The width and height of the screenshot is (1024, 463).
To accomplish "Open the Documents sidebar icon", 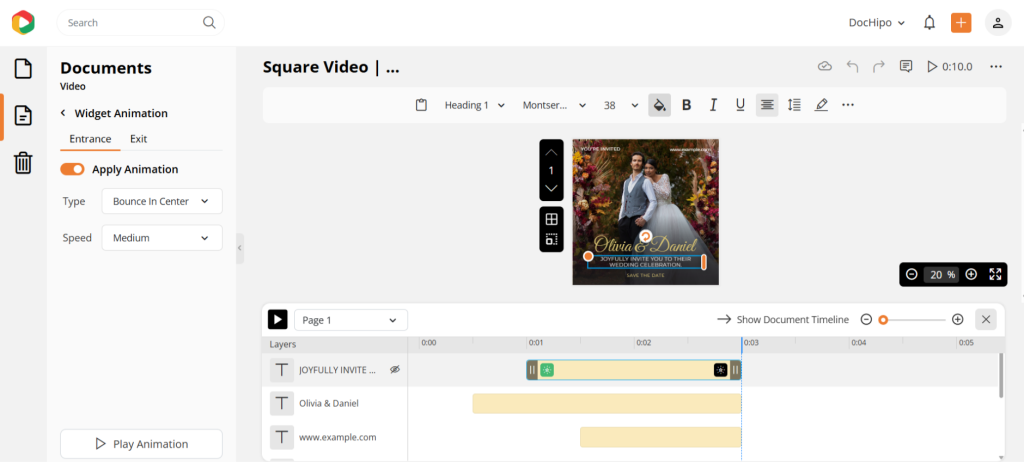I will pos(23,116).
